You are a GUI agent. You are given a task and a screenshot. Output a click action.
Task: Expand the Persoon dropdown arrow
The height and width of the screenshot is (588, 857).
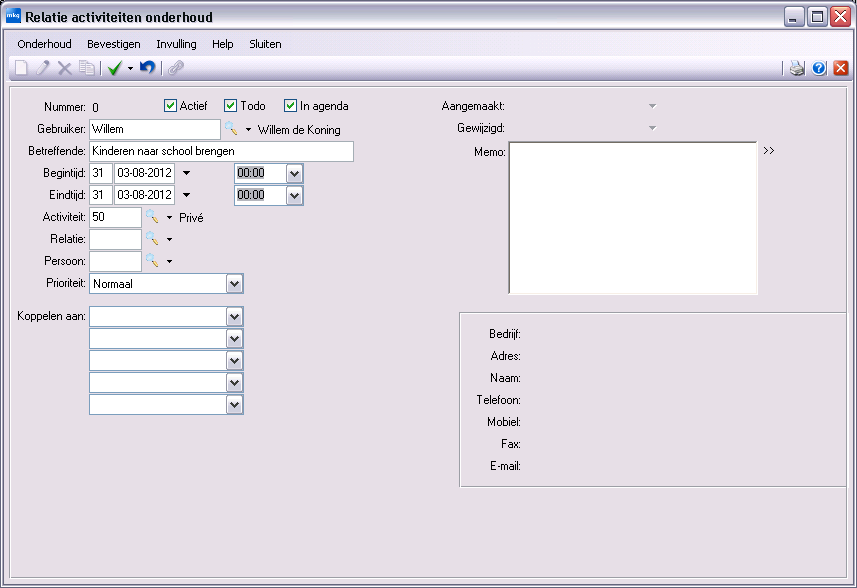pyautogui.click(x=169, y=261)
